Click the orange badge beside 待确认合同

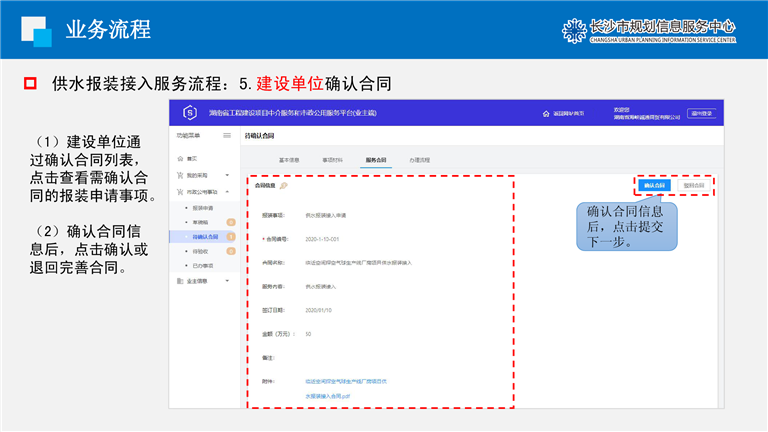(x=231, y=237)
